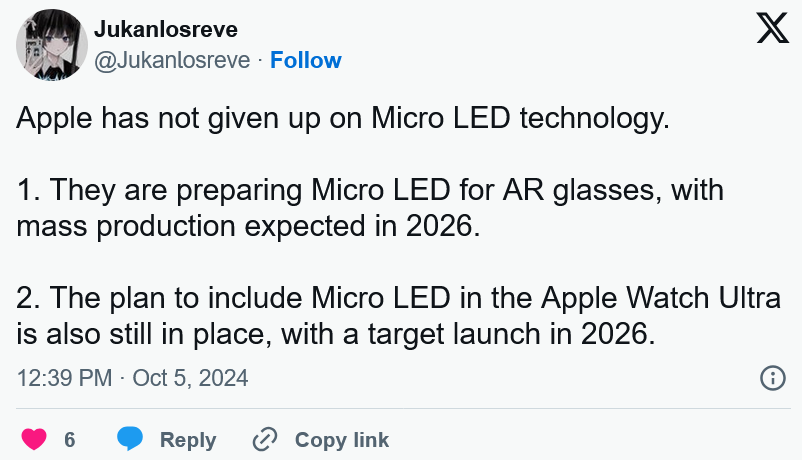Image resolution: width=802 pixels, height=460 pixels.
Task: Open Jukanlosreve's profile avatar picture
Action: 52,45
